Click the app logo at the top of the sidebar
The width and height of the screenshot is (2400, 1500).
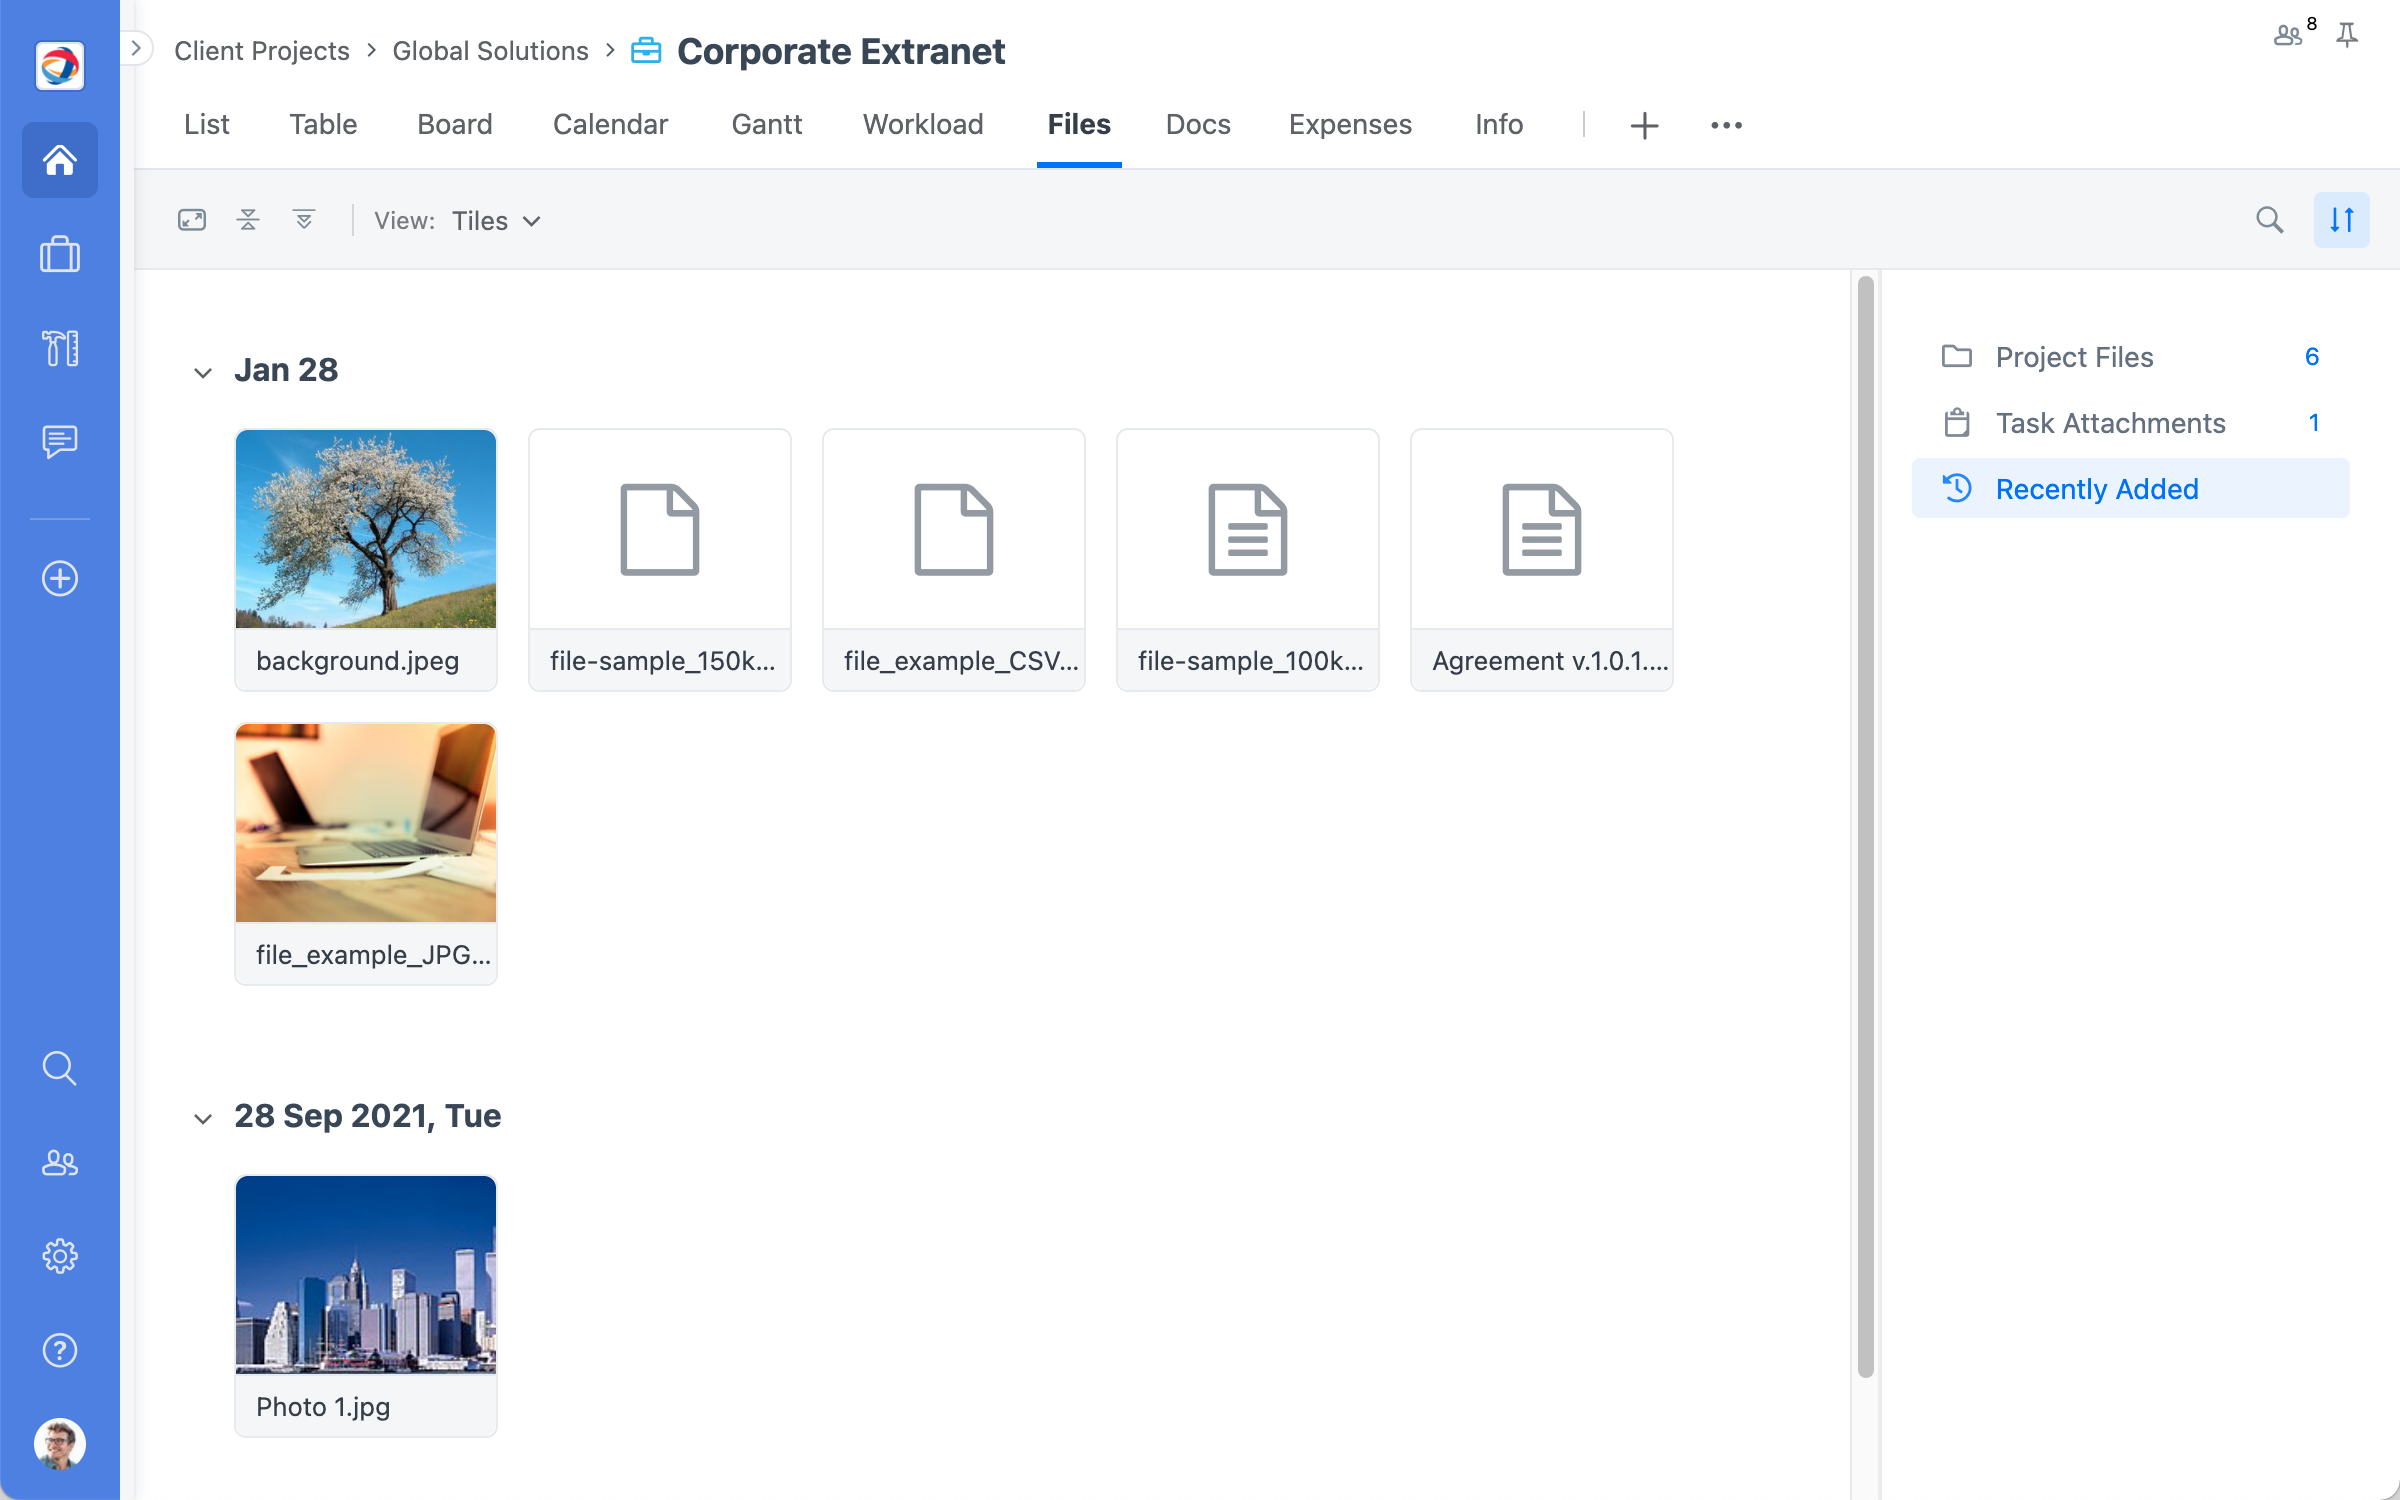tap(60, 66)
